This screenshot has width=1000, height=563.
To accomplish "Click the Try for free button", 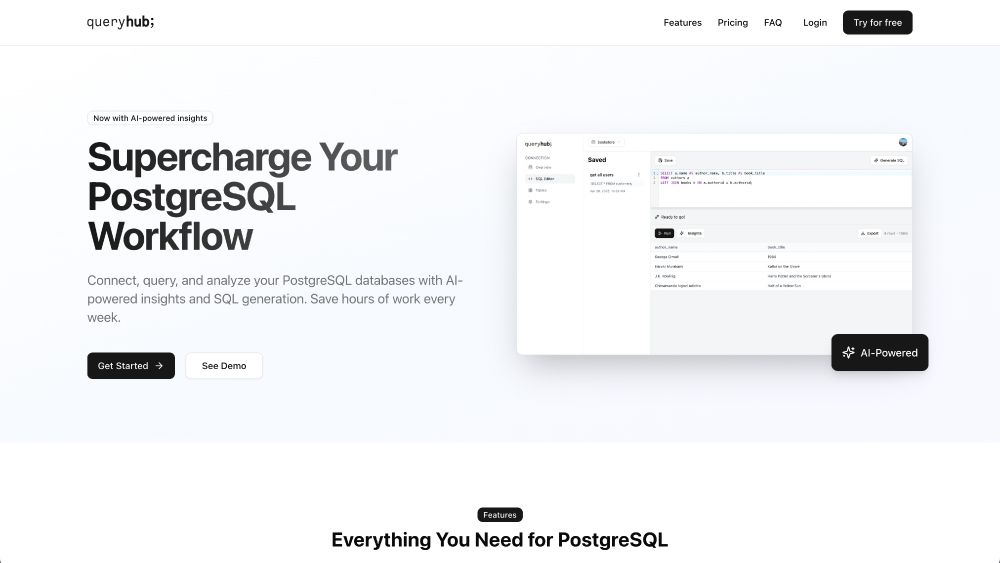I will coord(878,22).
